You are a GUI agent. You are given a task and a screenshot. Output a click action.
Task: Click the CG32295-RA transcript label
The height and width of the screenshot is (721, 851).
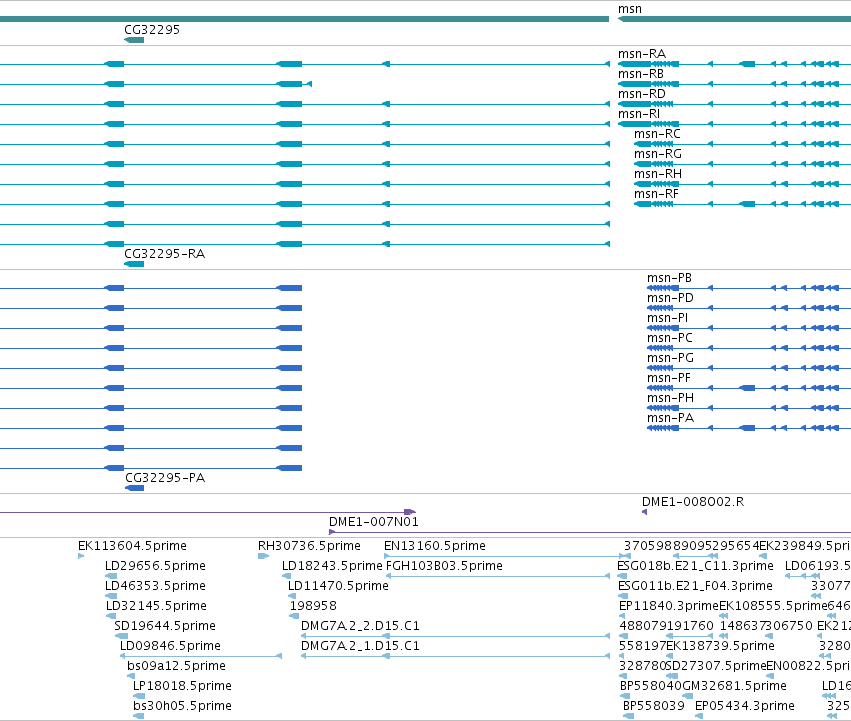[164, 254]
